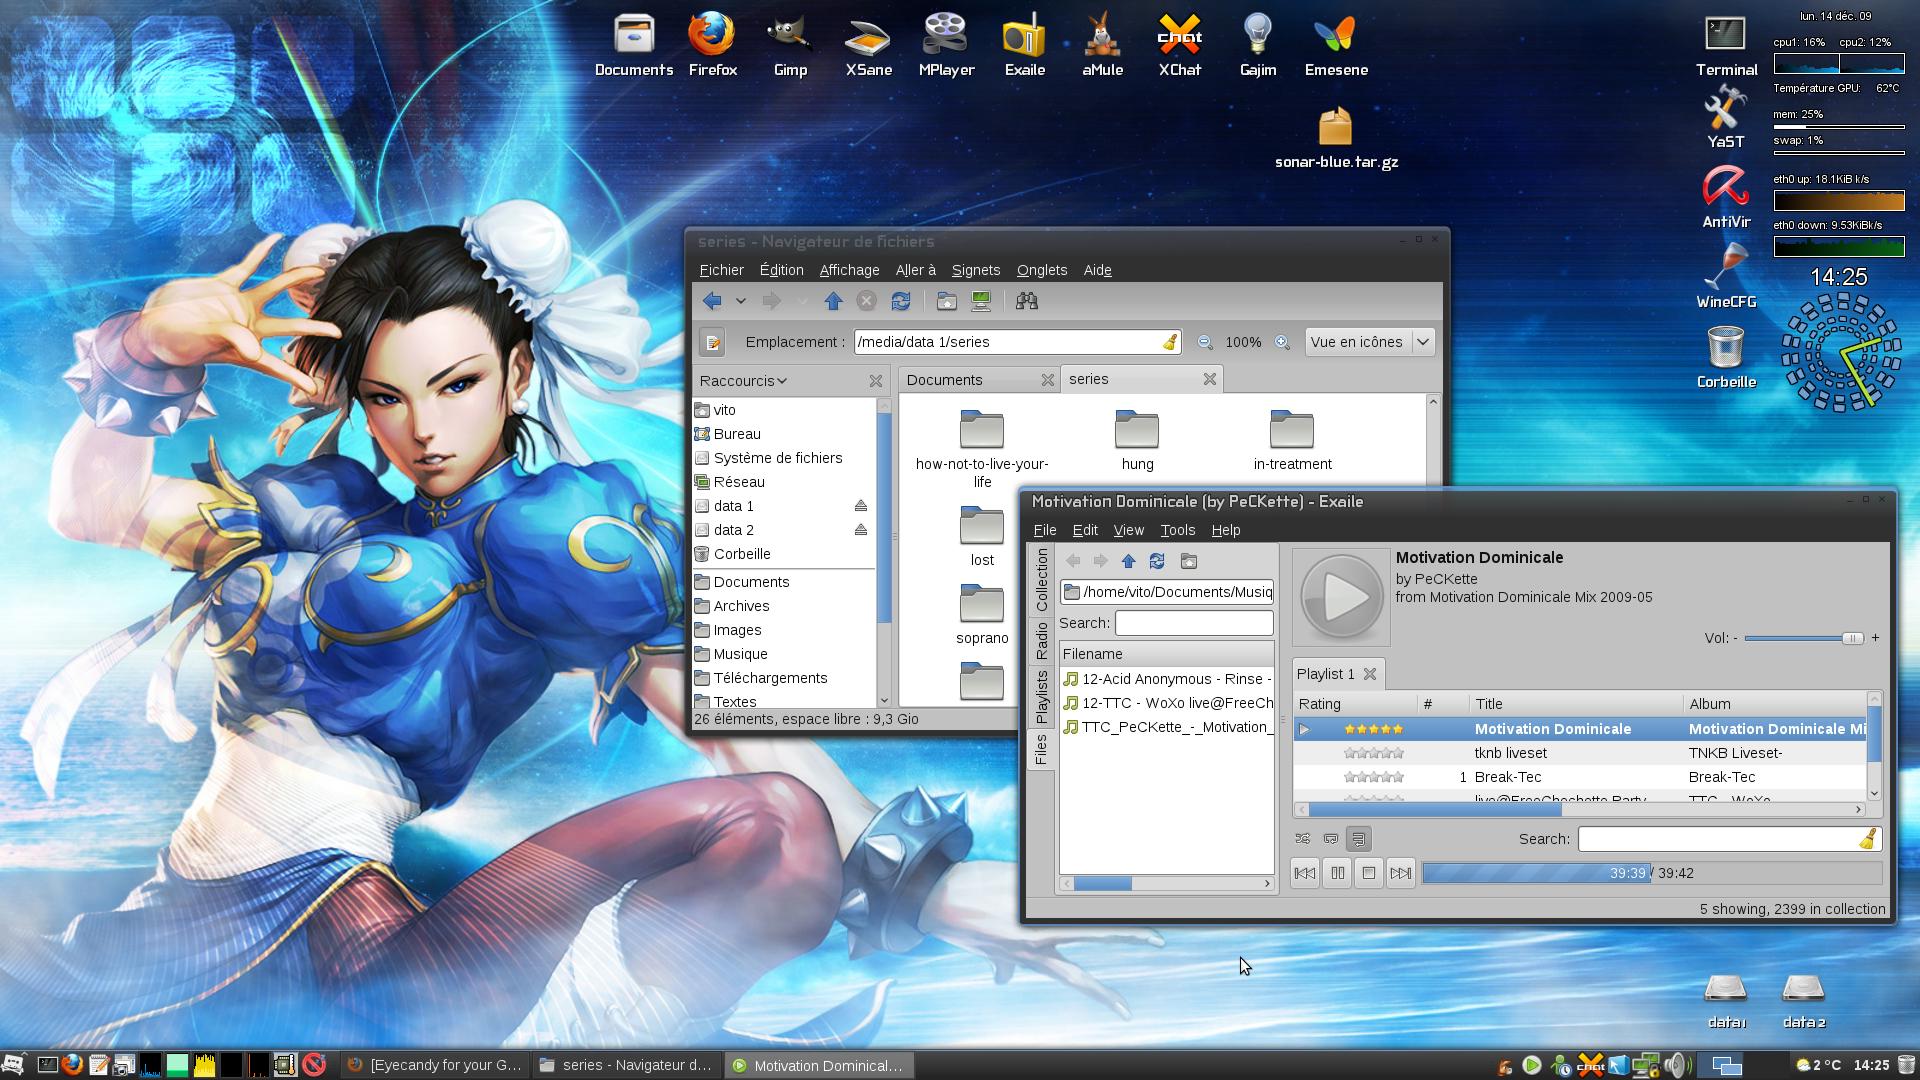Launch Emesene from the desktop
This screenshot has height=1080, width=1920.
point(1336,46)
